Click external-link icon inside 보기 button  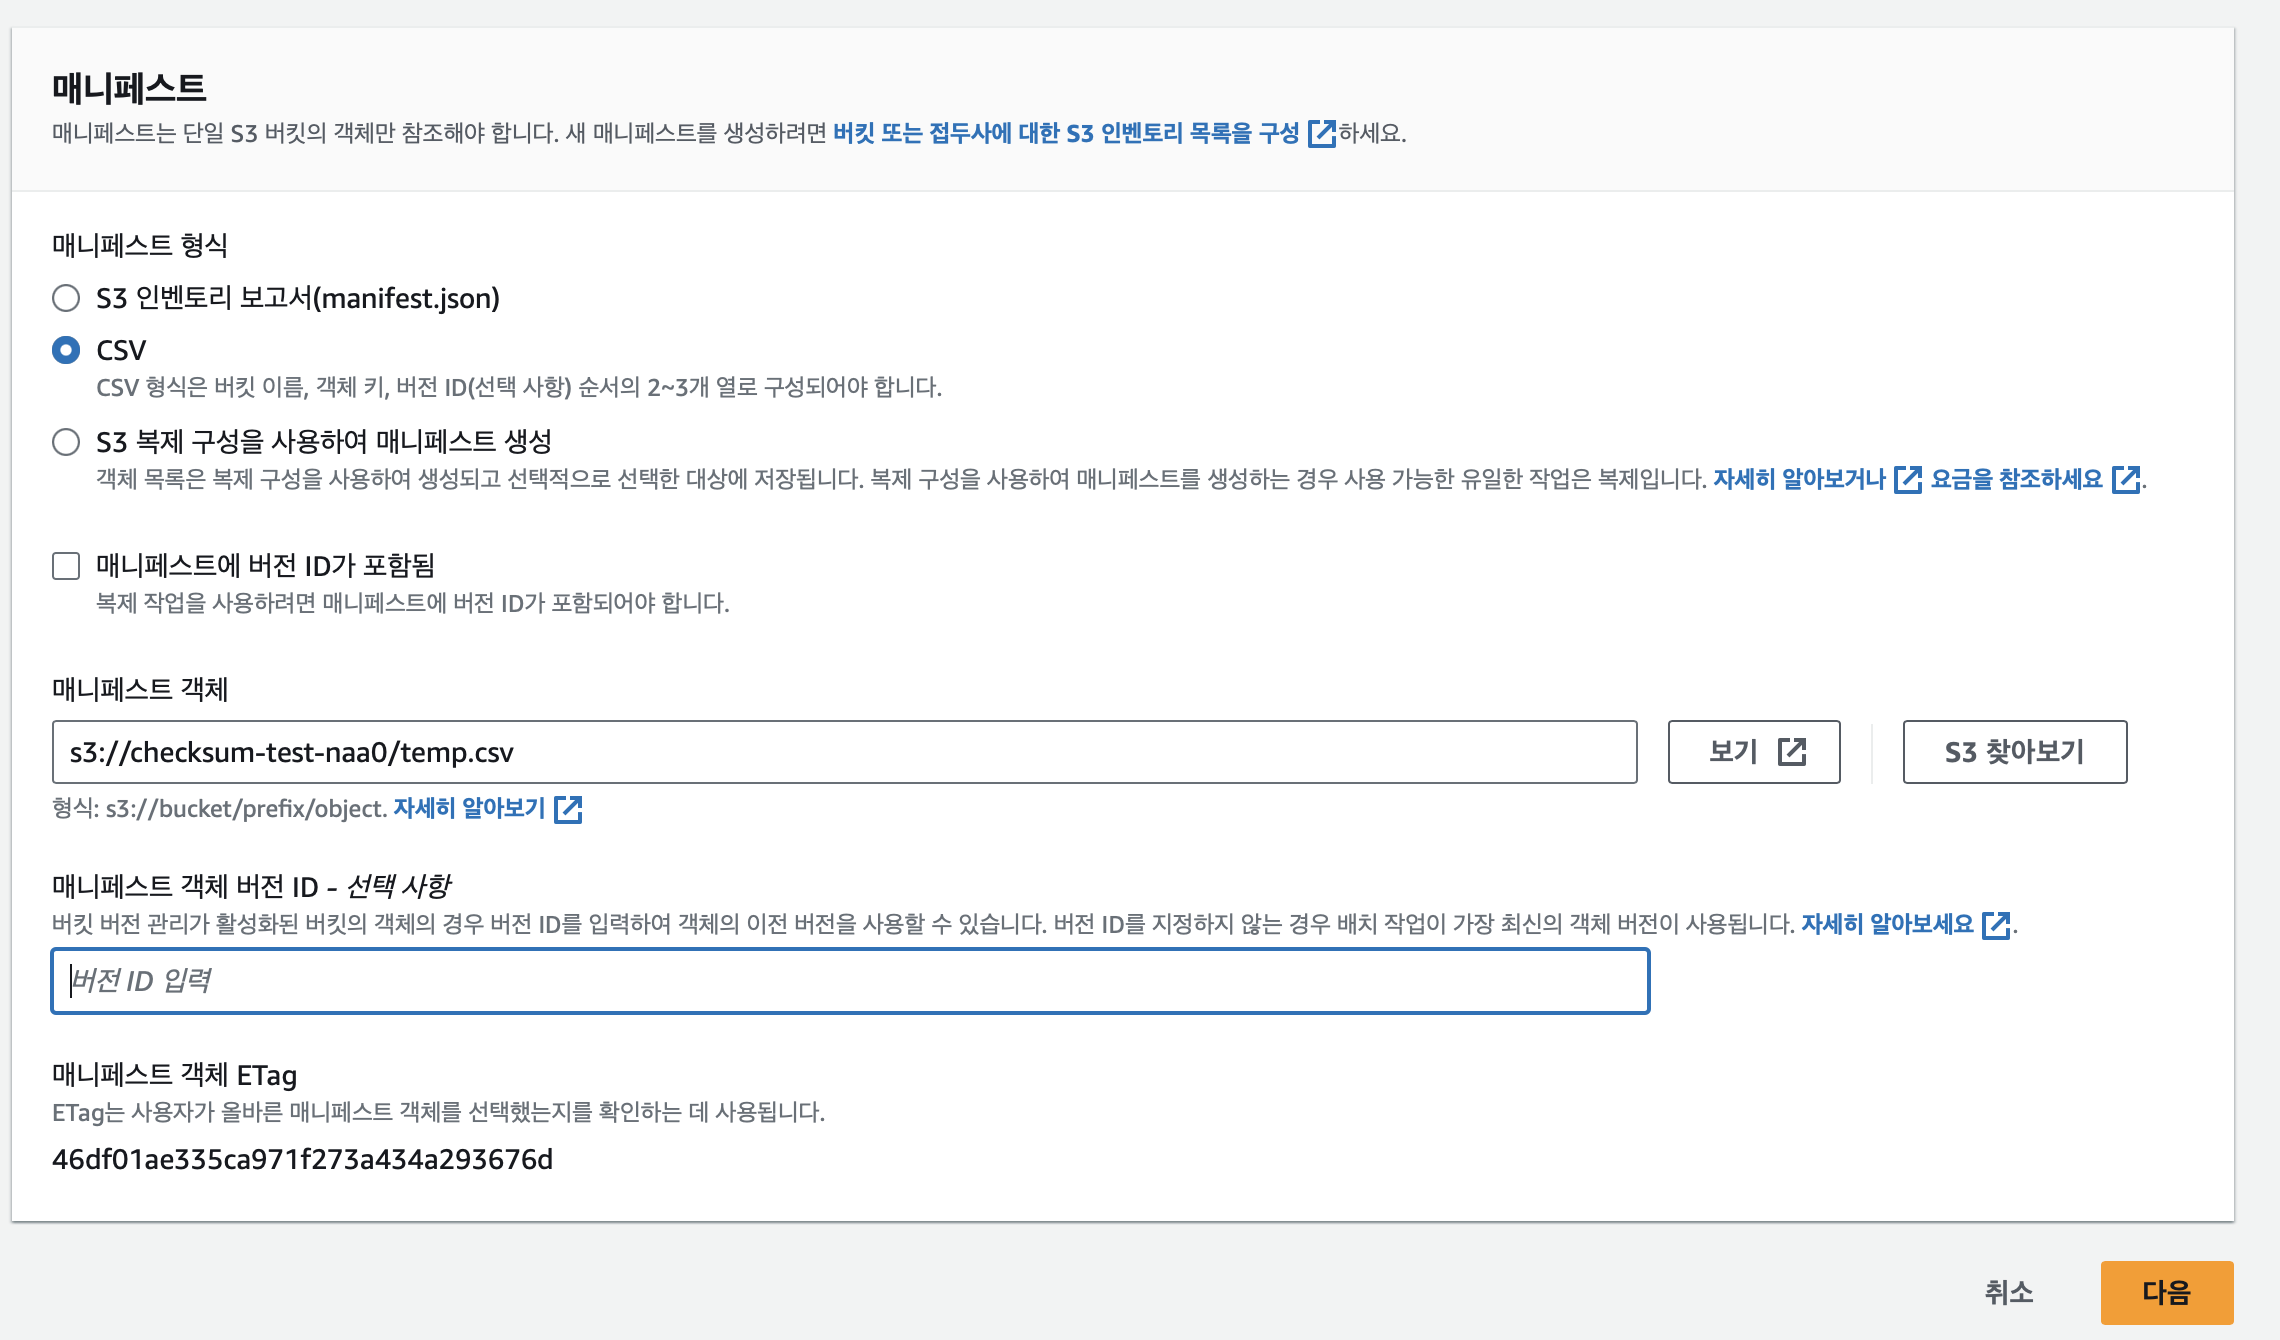1792,752
